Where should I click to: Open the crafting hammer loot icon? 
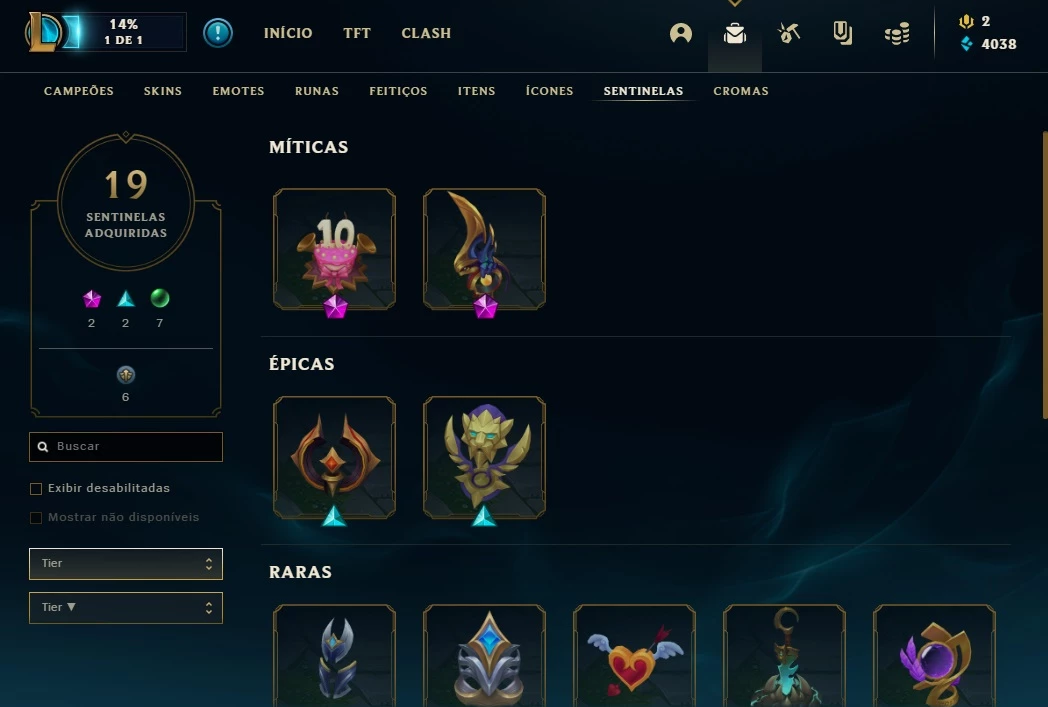(x=789, y=33)
